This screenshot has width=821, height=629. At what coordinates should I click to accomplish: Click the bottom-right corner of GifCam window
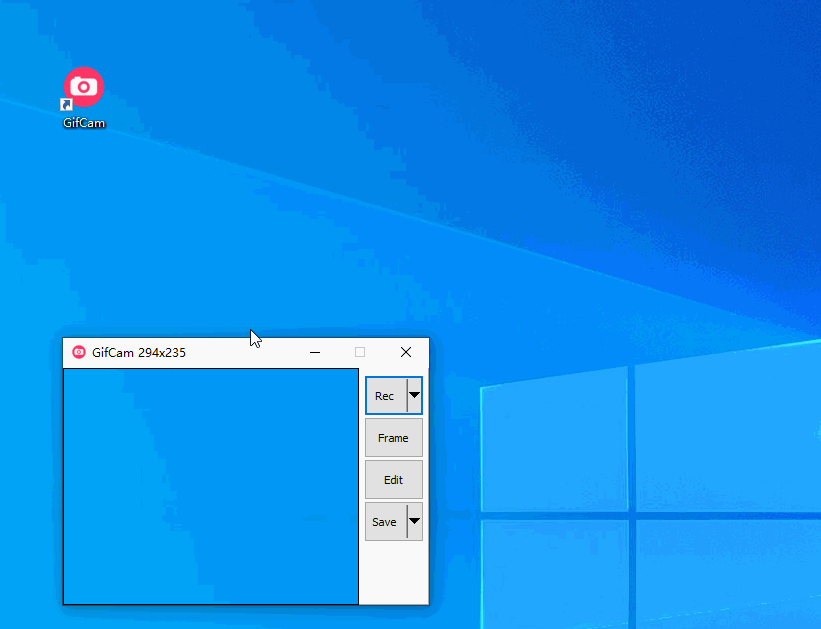pos(427,603)
